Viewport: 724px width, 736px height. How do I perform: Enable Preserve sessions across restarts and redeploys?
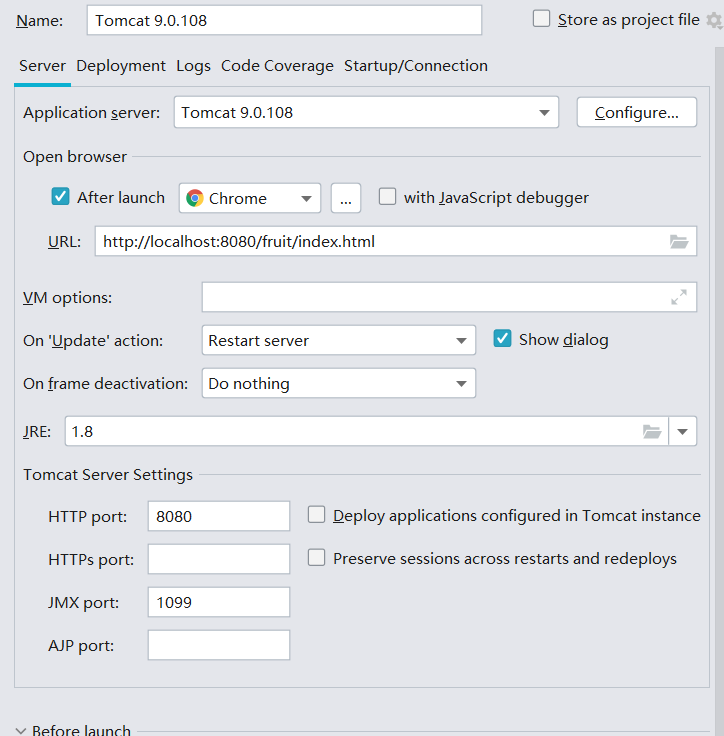pyautogui.click(x=317, y=558)
